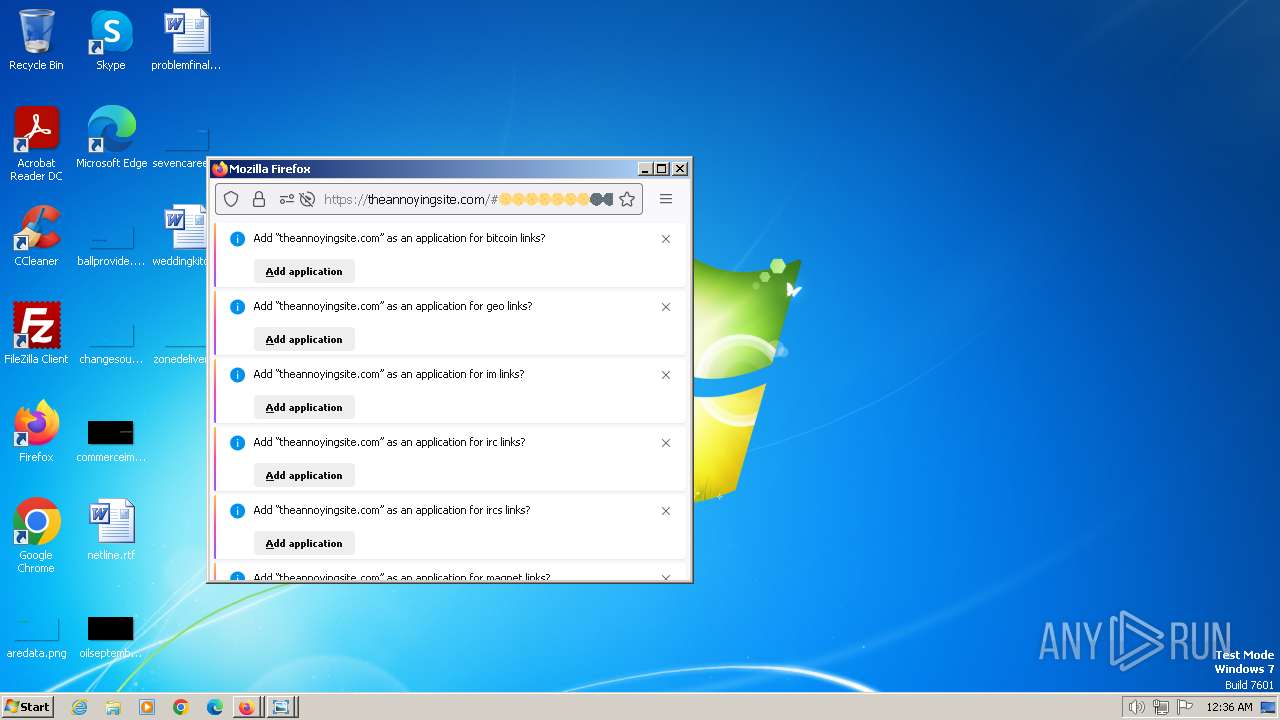Select the FileZilla Client desktop shortcut
This screenshot has width=1280, height=720.
(x=36, y=333)
